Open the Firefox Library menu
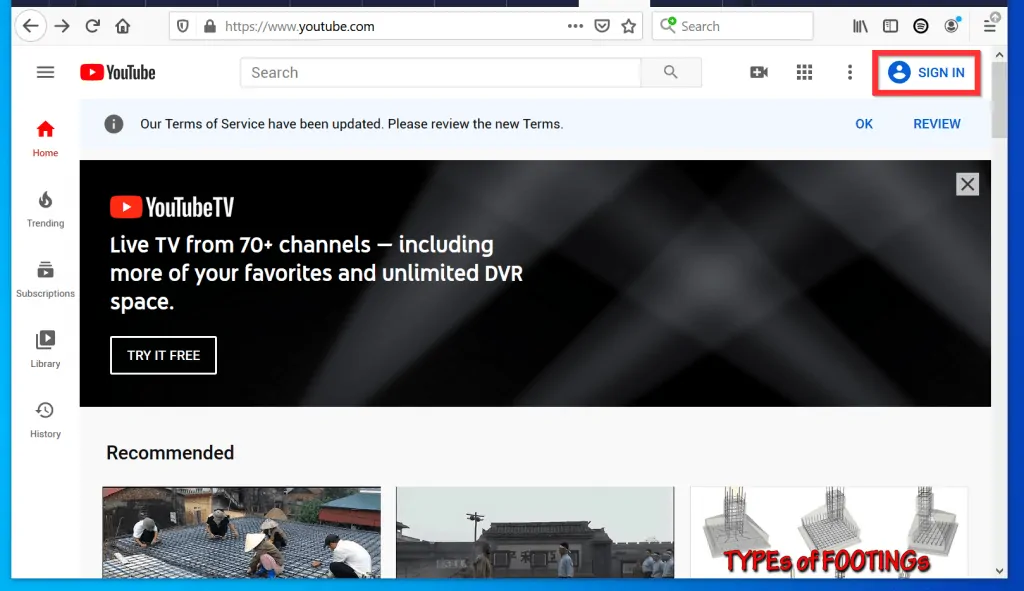The image size is (1024, 591). 860,26
